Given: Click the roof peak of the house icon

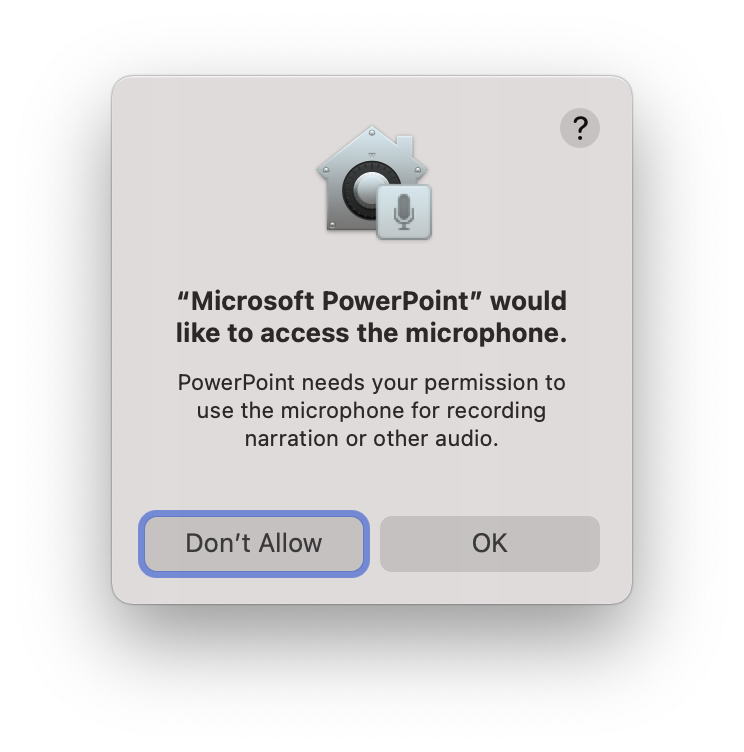Looking at the screenshot, I should click(x=372, y=131).
